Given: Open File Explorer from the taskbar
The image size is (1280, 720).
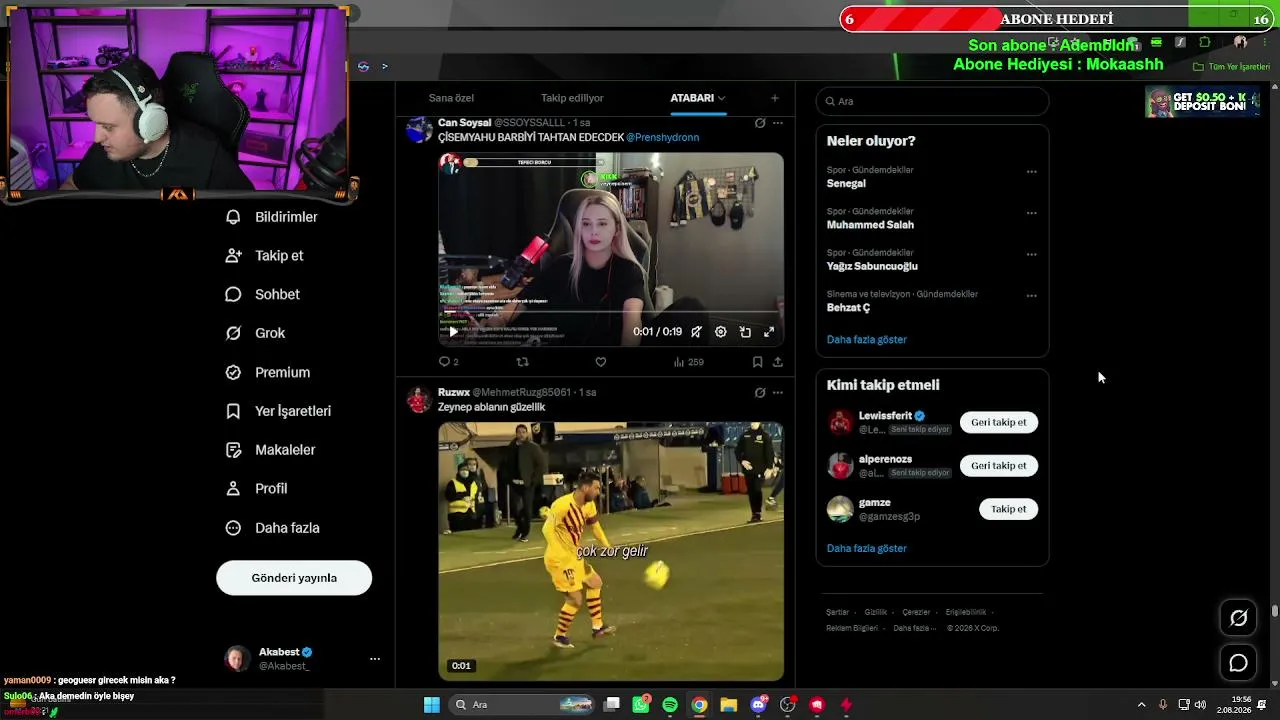Looking at the screenshot, I should coord(729,705).
